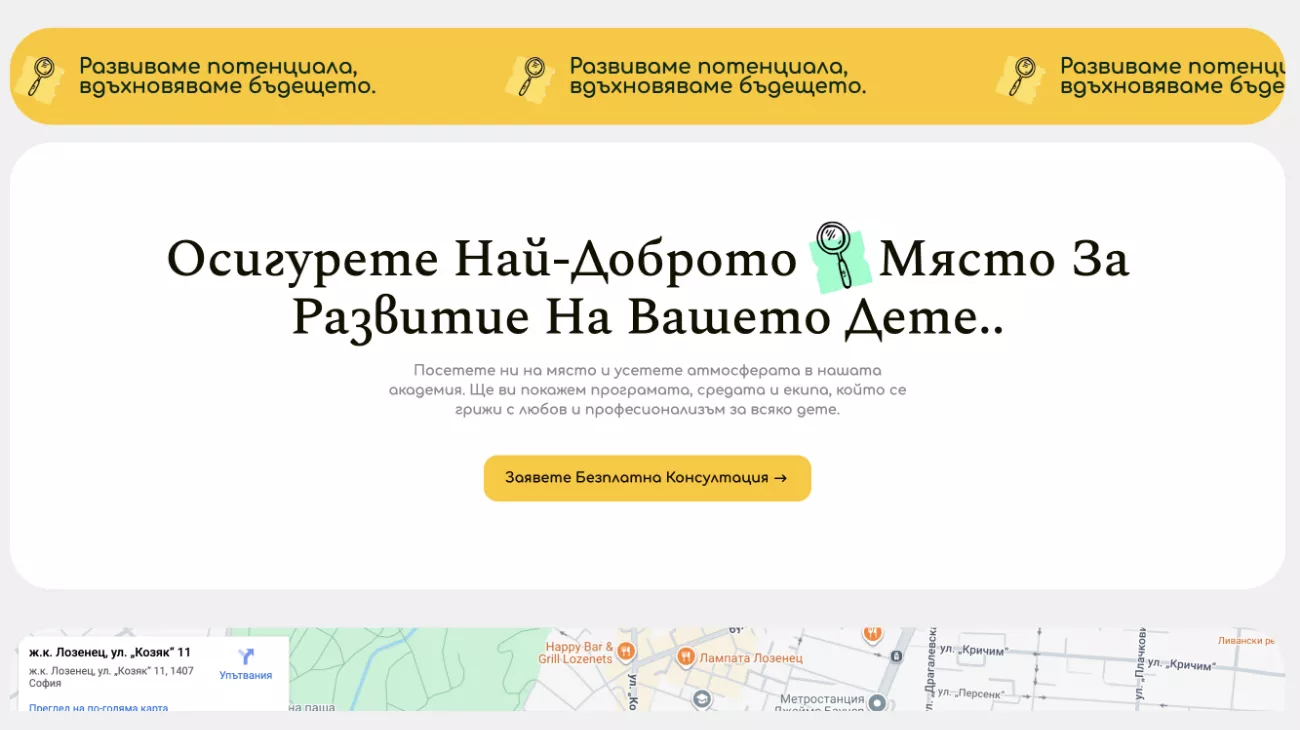The image size is (1300, 730).
Task: Click the restaurant pin near Драгалевска street
Action: coord(872,634)
